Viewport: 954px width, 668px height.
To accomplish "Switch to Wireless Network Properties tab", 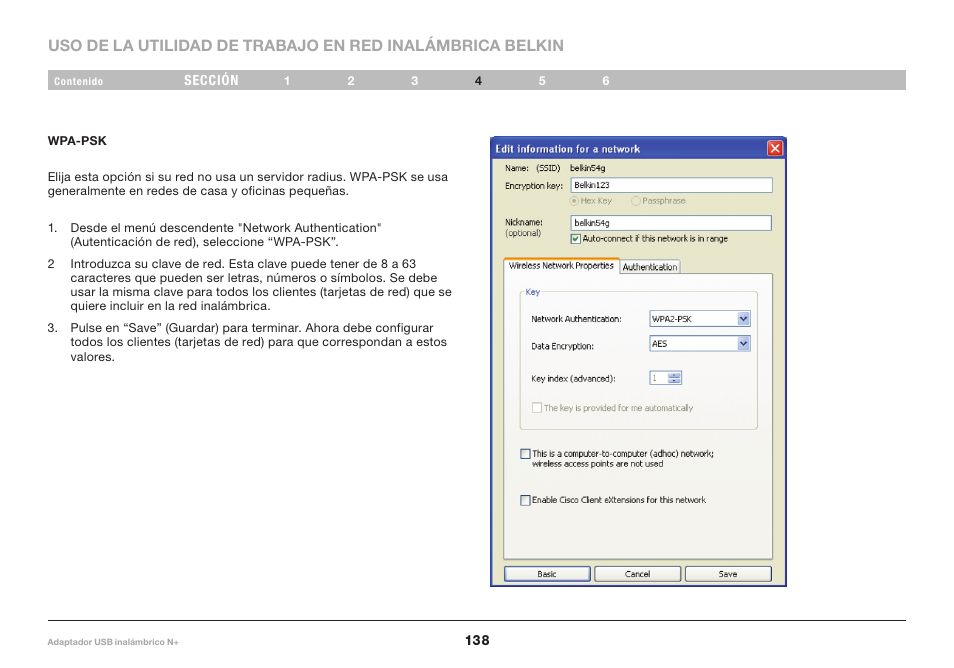I will click(x=561, y=266).
